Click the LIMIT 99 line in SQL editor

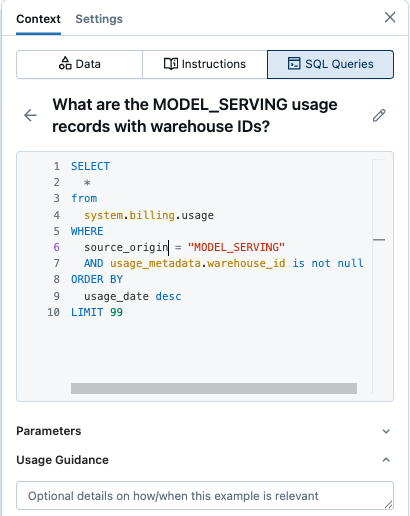tap(97, 312)
